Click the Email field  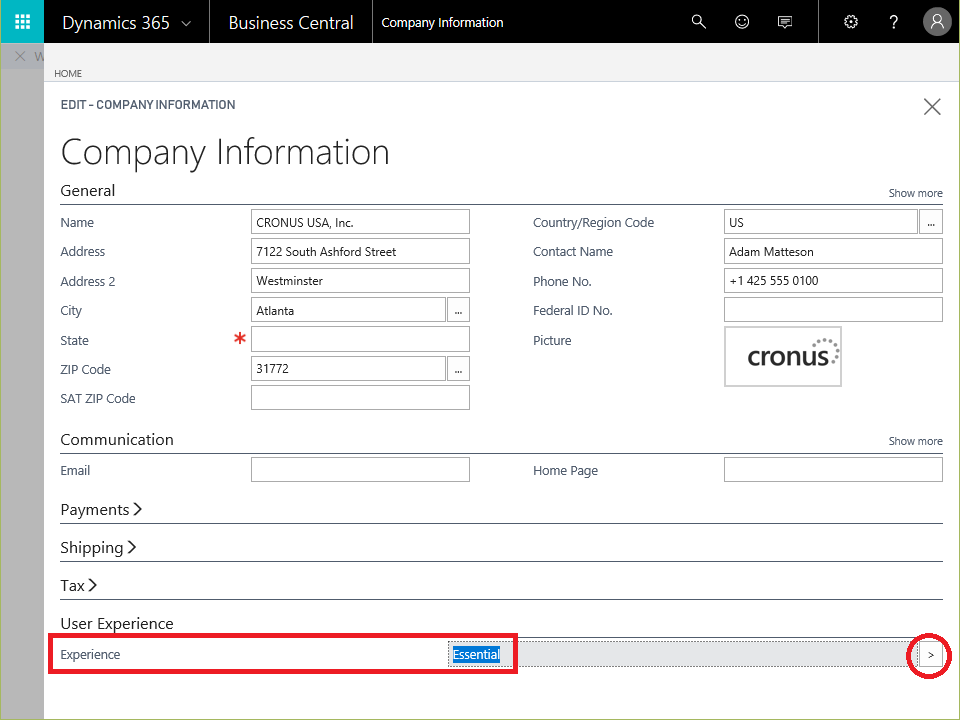click(360, 470)
